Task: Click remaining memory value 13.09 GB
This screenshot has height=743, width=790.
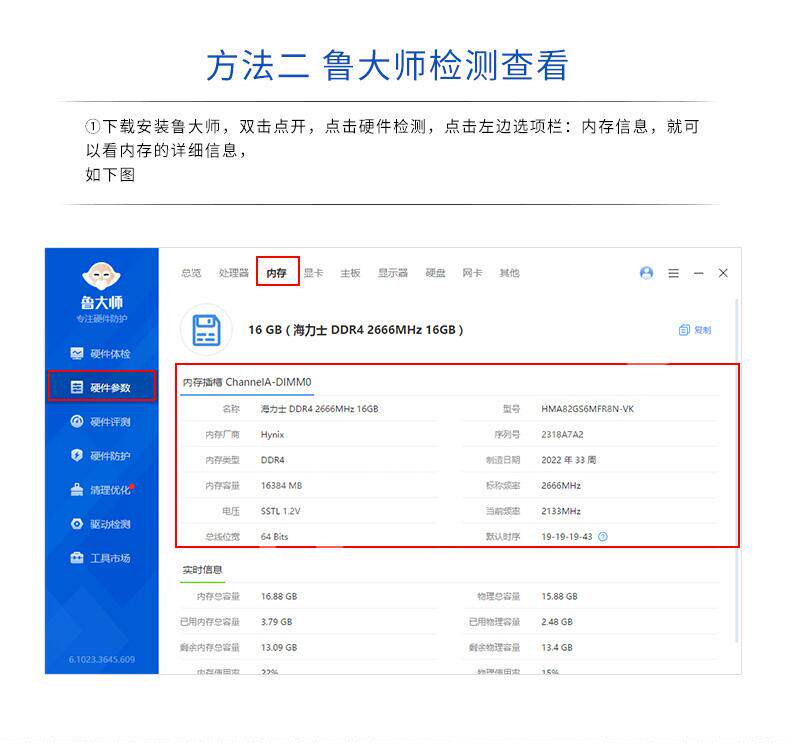Action: point(279,647)
